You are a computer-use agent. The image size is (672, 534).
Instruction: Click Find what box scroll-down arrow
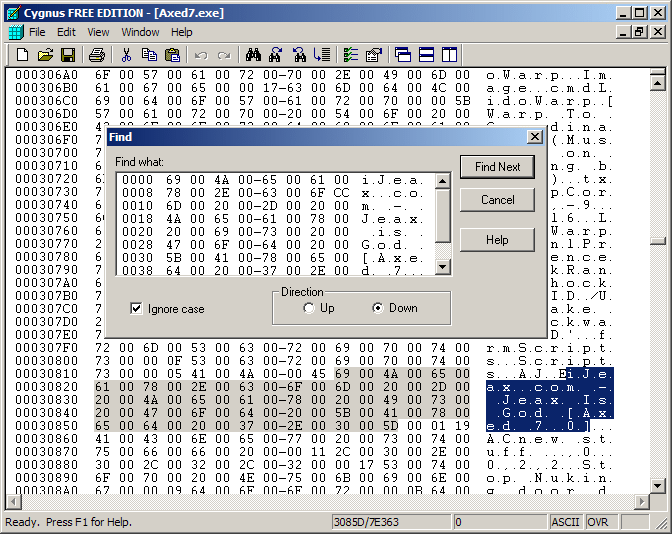click(443, 267)
